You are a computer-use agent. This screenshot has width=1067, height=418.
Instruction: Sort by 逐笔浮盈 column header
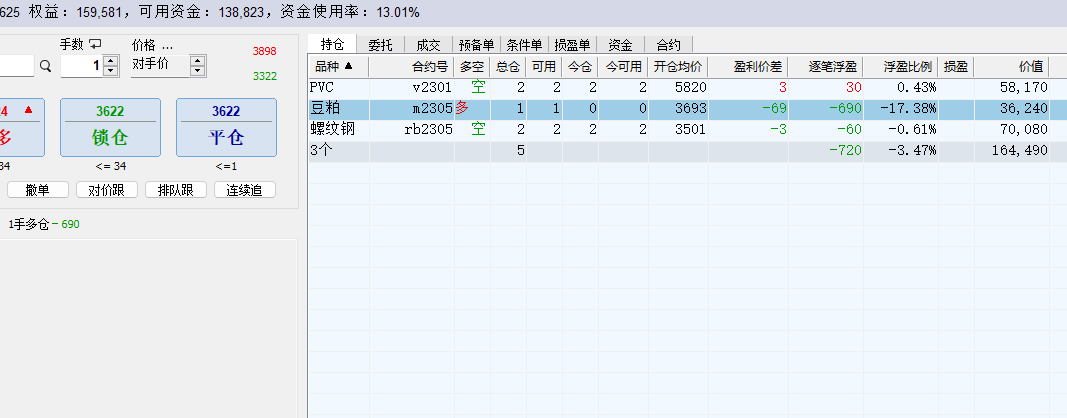[825, 67]
